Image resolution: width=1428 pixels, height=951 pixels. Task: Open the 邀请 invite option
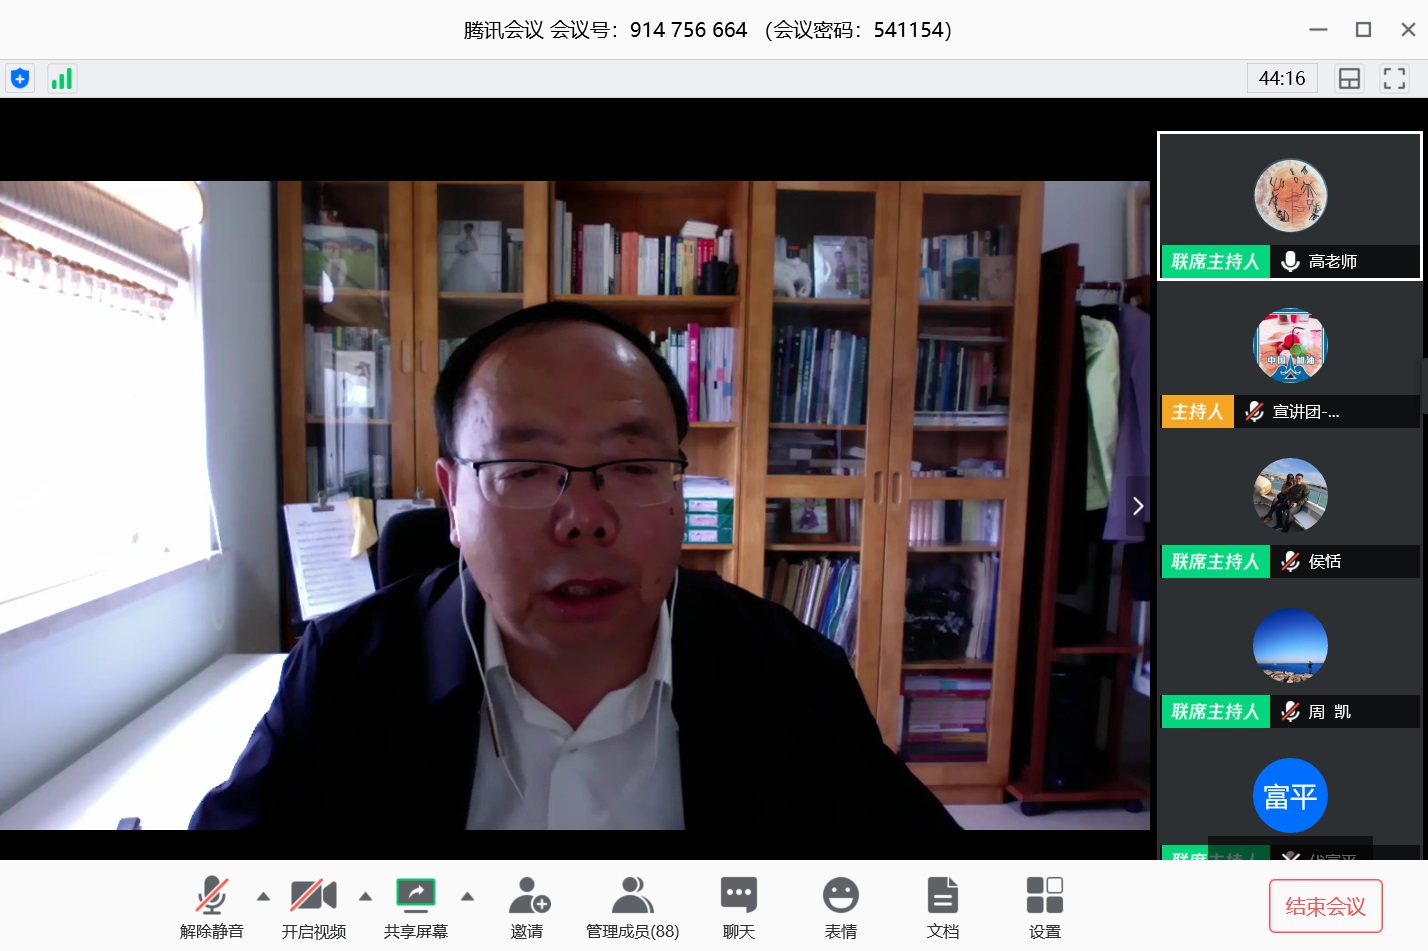pos(527,907)
